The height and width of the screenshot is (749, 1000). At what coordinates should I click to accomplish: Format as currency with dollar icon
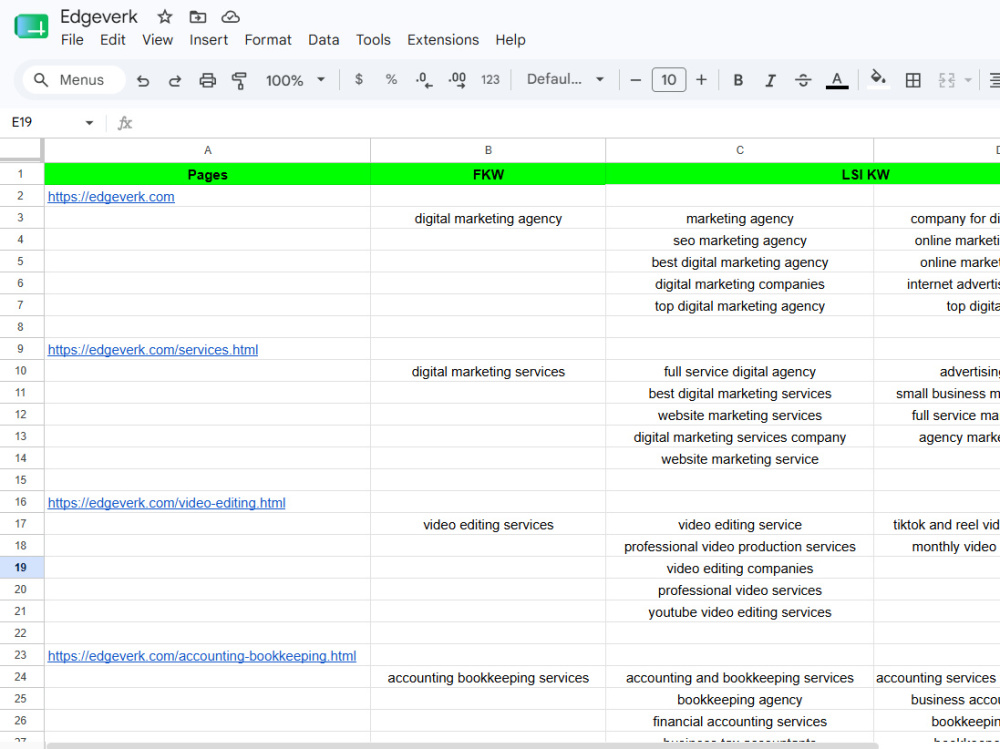(359, 80)
